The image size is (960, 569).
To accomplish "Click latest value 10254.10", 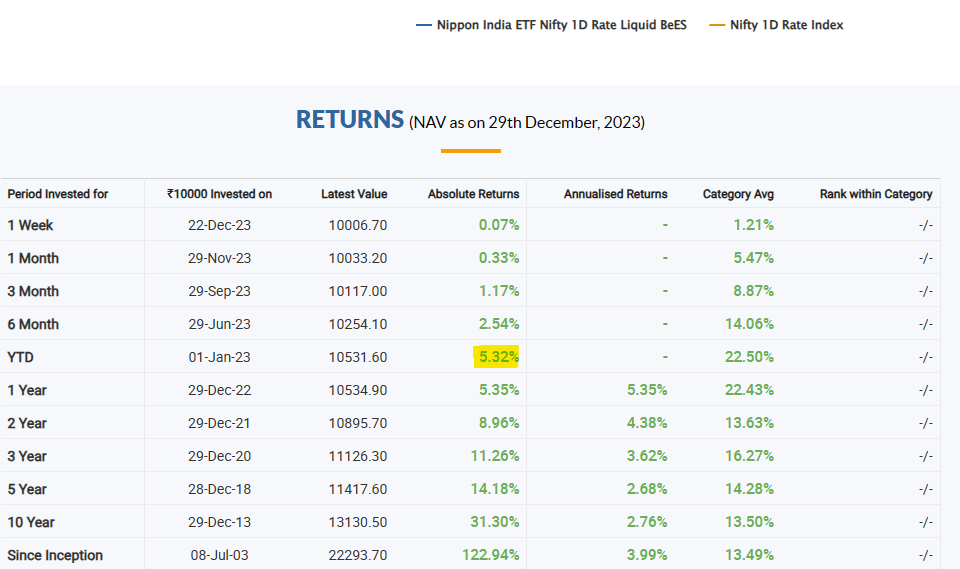I will (x=358, y=325).
